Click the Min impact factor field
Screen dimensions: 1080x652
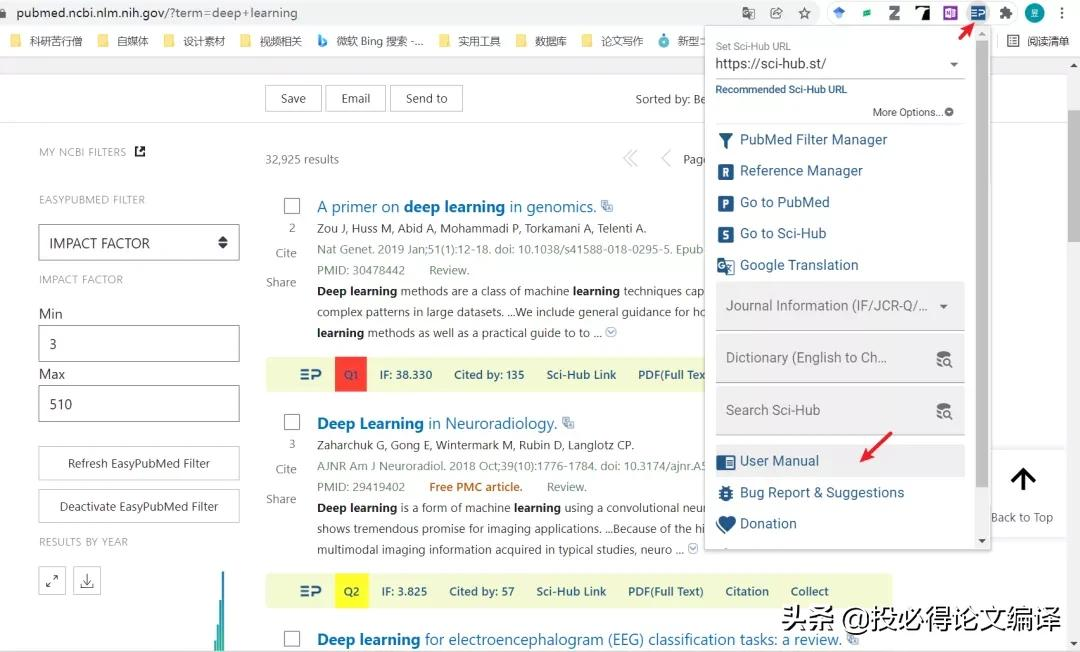(139, 344)
